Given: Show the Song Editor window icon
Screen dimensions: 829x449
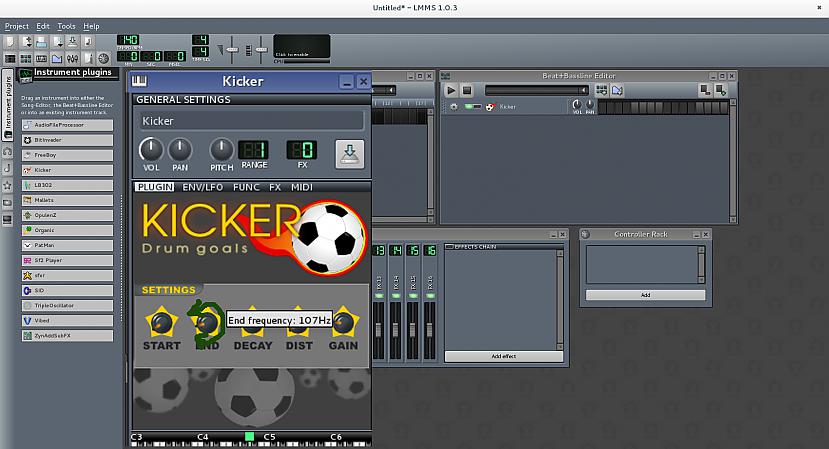Looking at the screenshot, I should 10,58.
